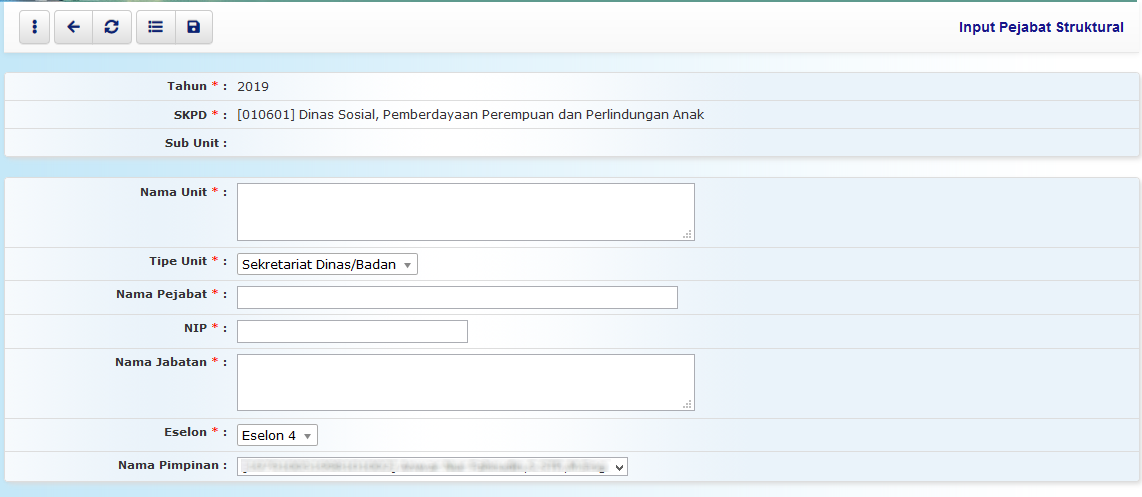
Task: Open the three-dot more options menu
Action: tap(35, 28)
